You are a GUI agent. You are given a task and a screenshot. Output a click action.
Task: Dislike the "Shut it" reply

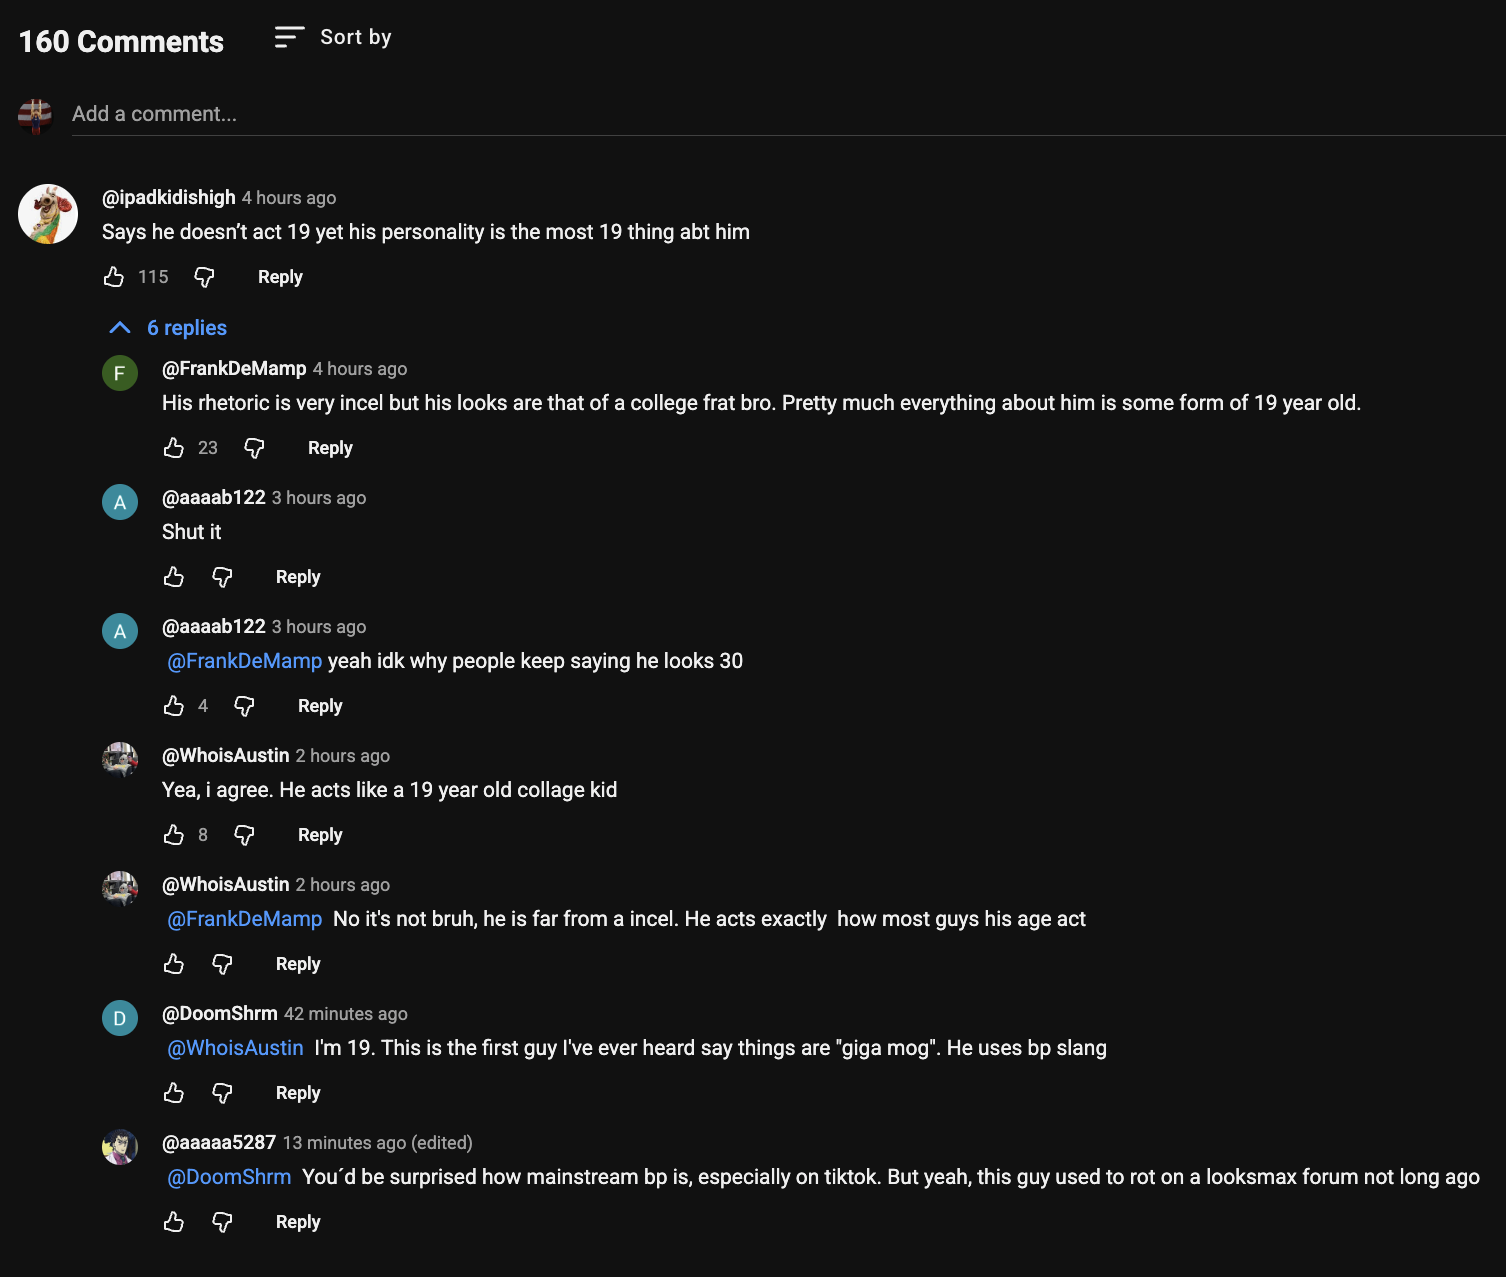(222, 577)
